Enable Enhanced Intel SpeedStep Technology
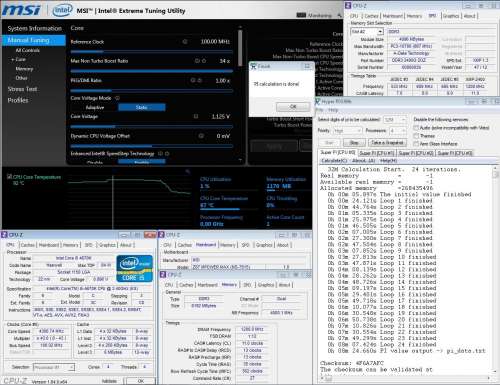 (142, 162)
